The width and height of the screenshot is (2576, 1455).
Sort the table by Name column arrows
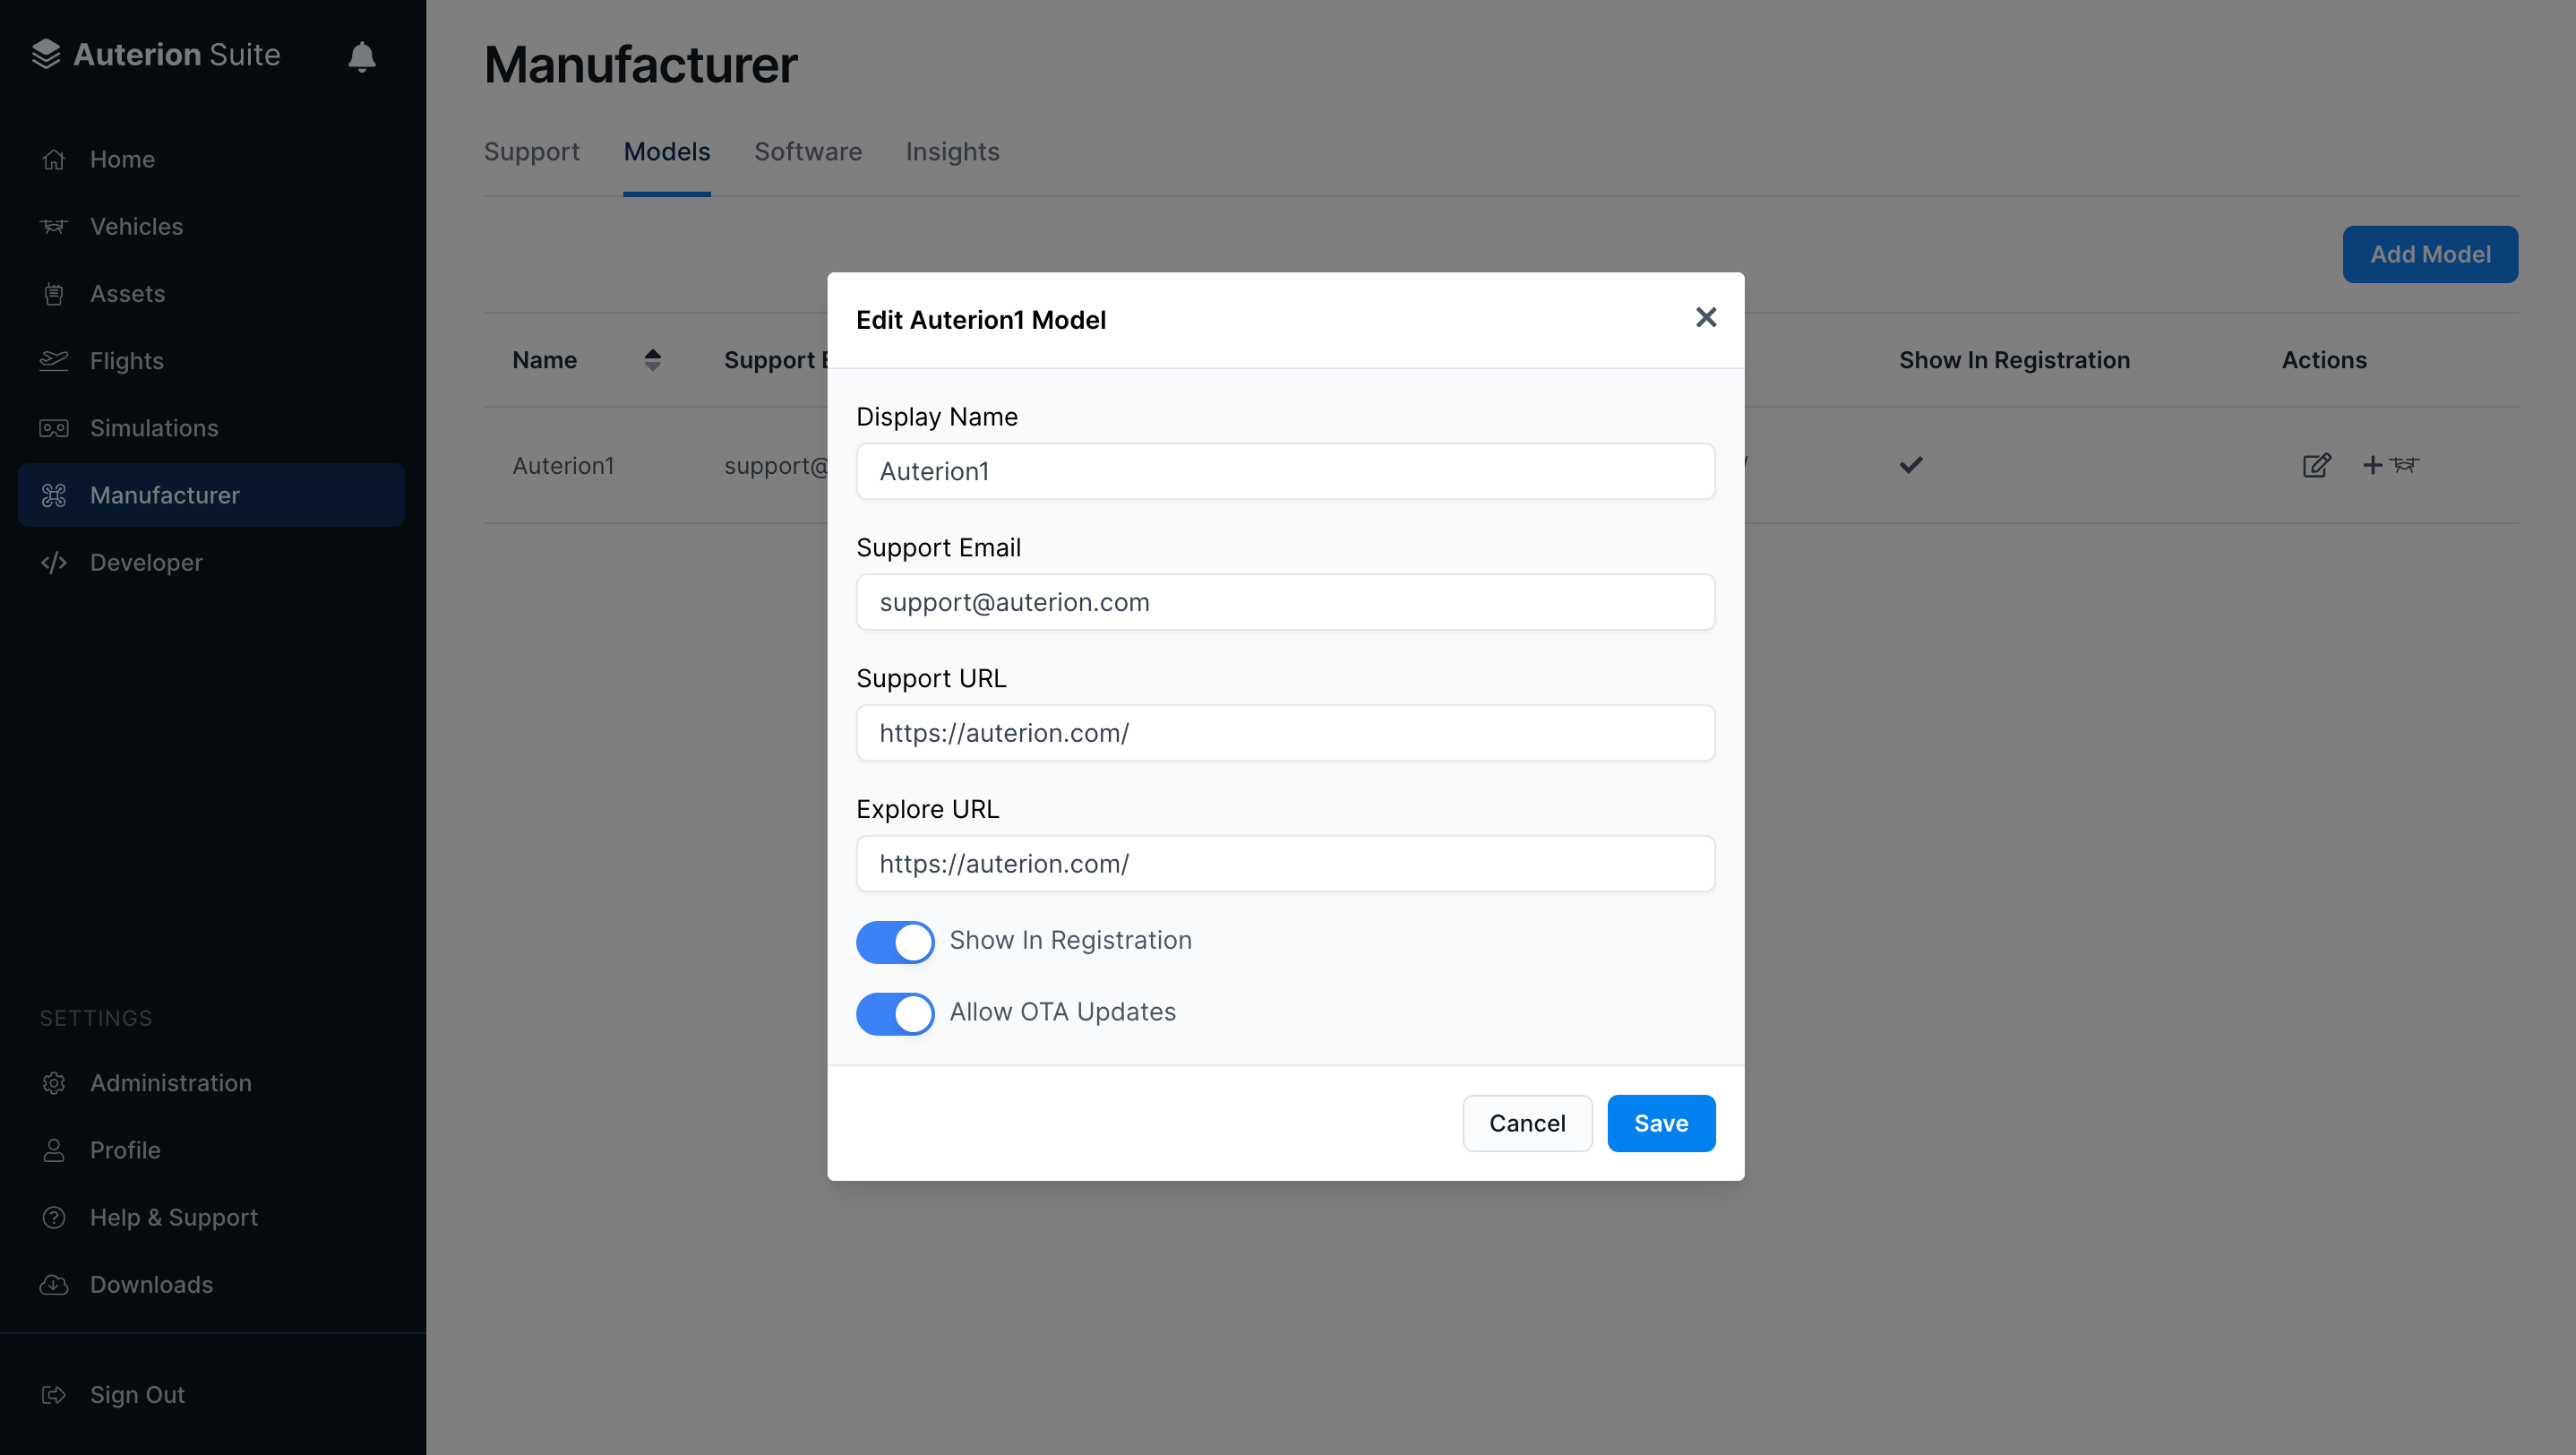652,360
